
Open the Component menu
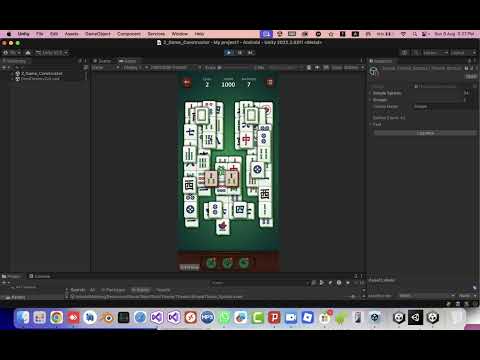[x=129, y=34]
